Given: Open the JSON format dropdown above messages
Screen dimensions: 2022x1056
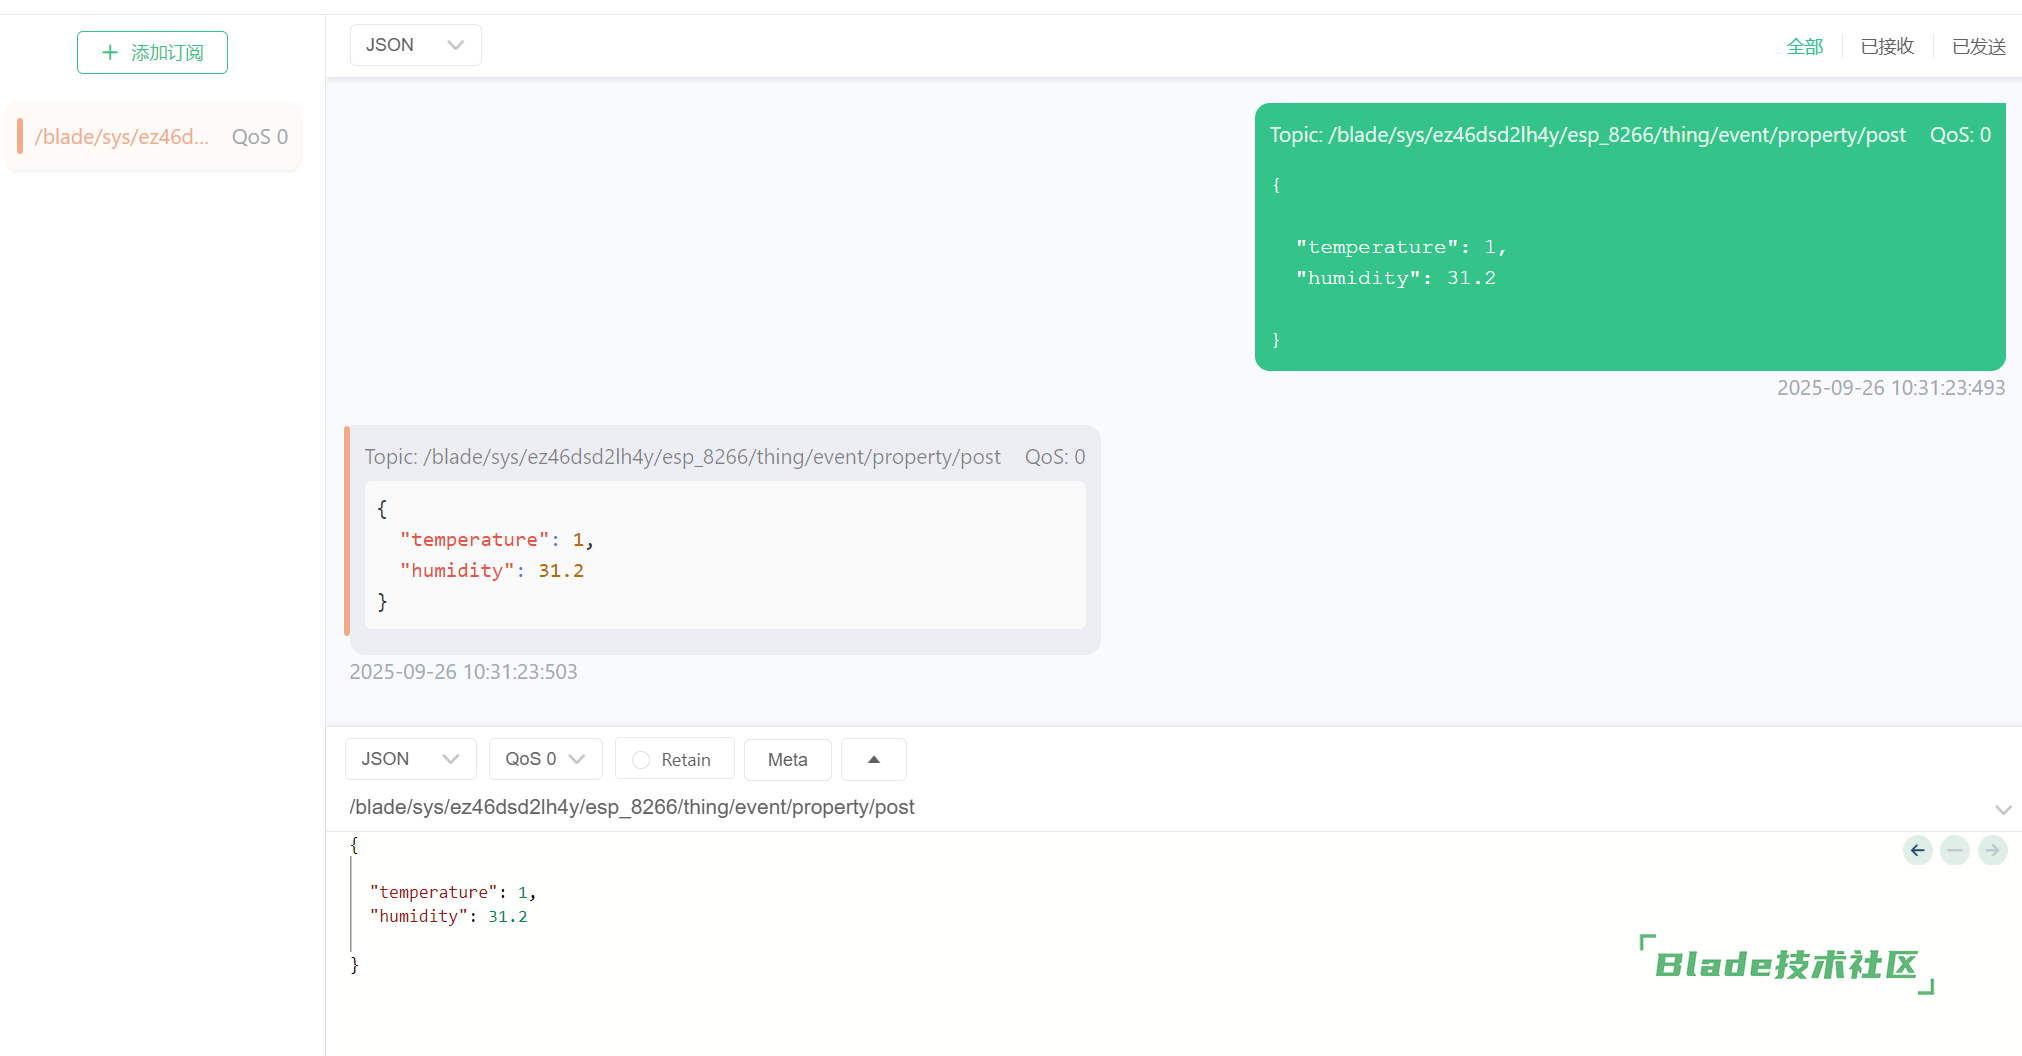Looking at the screenshot, I should (415, 45).
